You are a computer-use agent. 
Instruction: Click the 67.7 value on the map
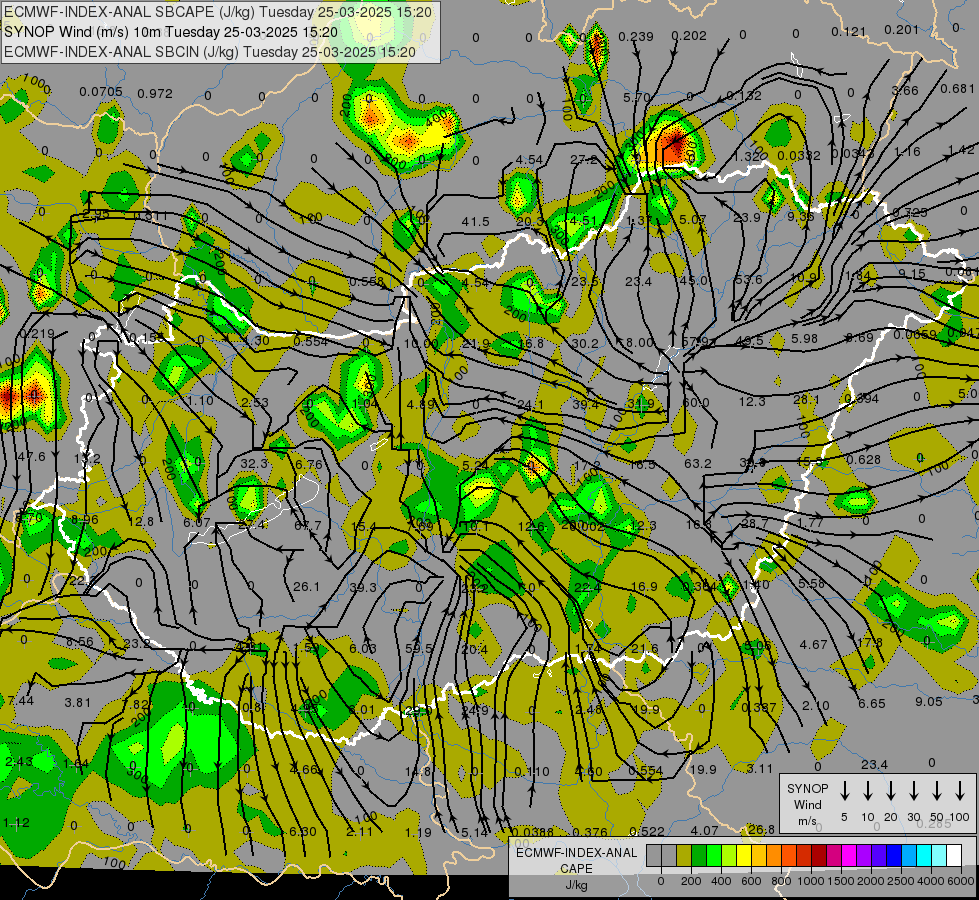[x=308, y=525]
